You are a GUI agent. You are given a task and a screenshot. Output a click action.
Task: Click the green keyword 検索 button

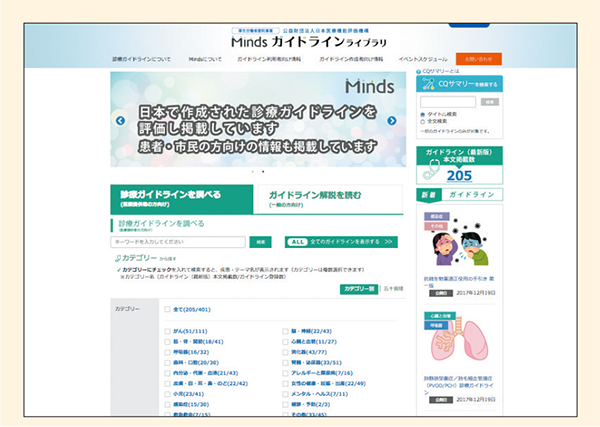pyautogui.click(x=261, y=242)
